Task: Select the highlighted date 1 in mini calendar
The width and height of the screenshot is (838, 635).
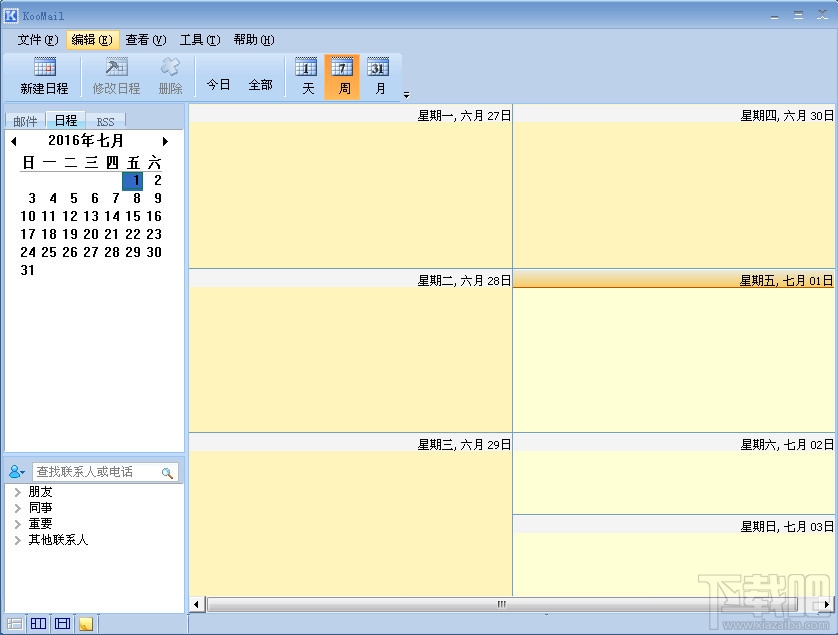Action: pos(133,181)
